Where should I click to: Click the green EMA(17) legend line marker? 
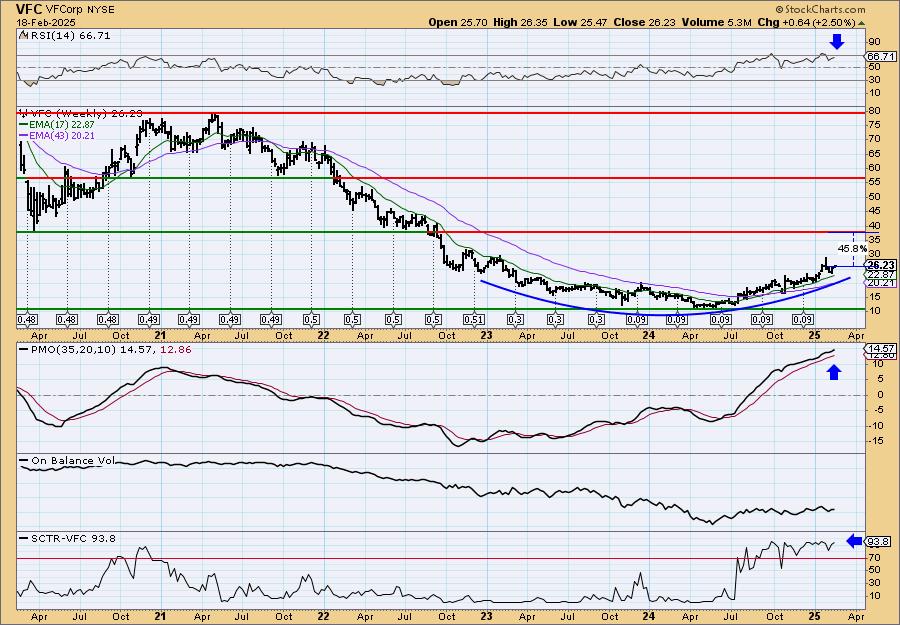23,125
